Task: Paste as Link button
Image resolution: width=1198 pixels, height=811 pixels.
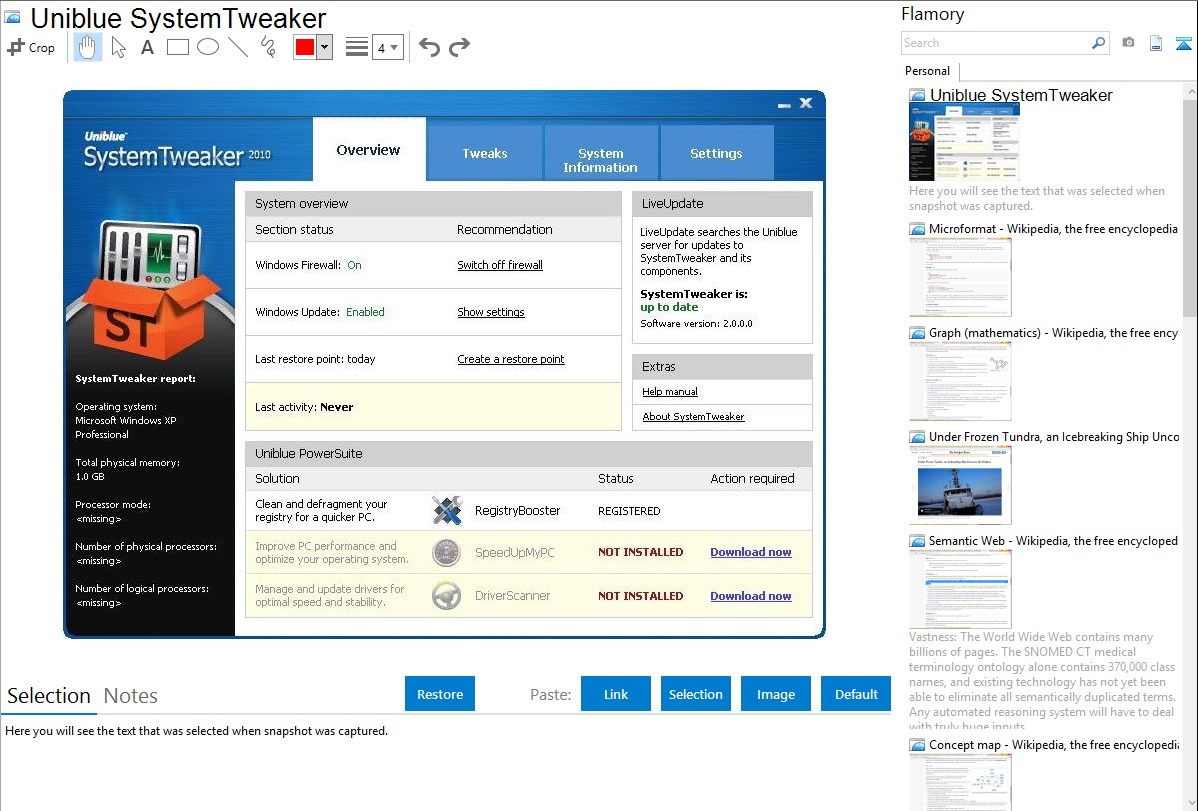Action: tap(616, 694)
